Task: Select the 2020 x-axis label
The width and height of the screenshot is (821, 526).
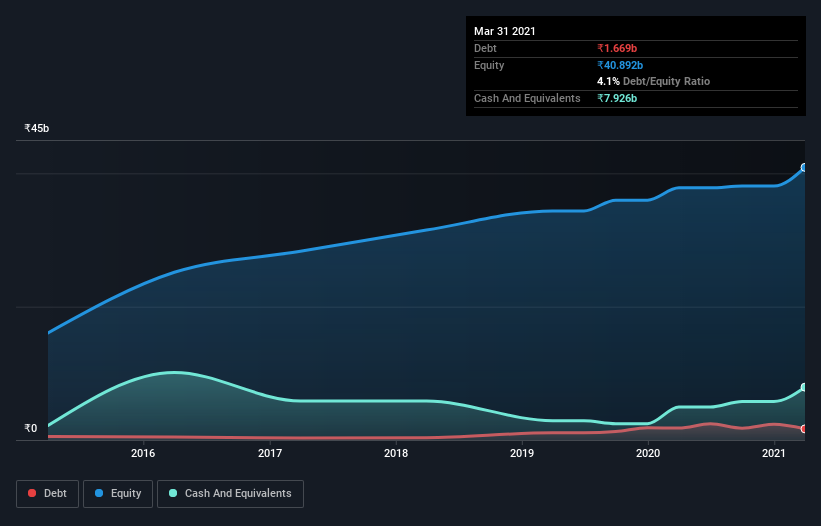Action: pyautogui.click(x=648, y=453)
